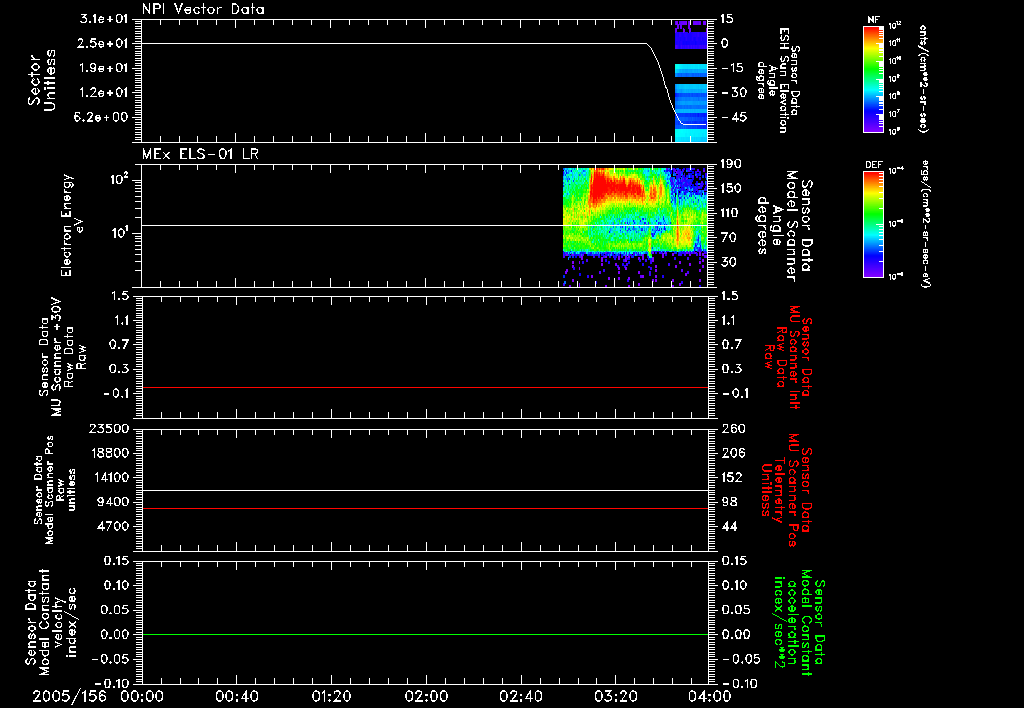
Task: Click the "02:40" time tick label
Action: tap(520, 696)
